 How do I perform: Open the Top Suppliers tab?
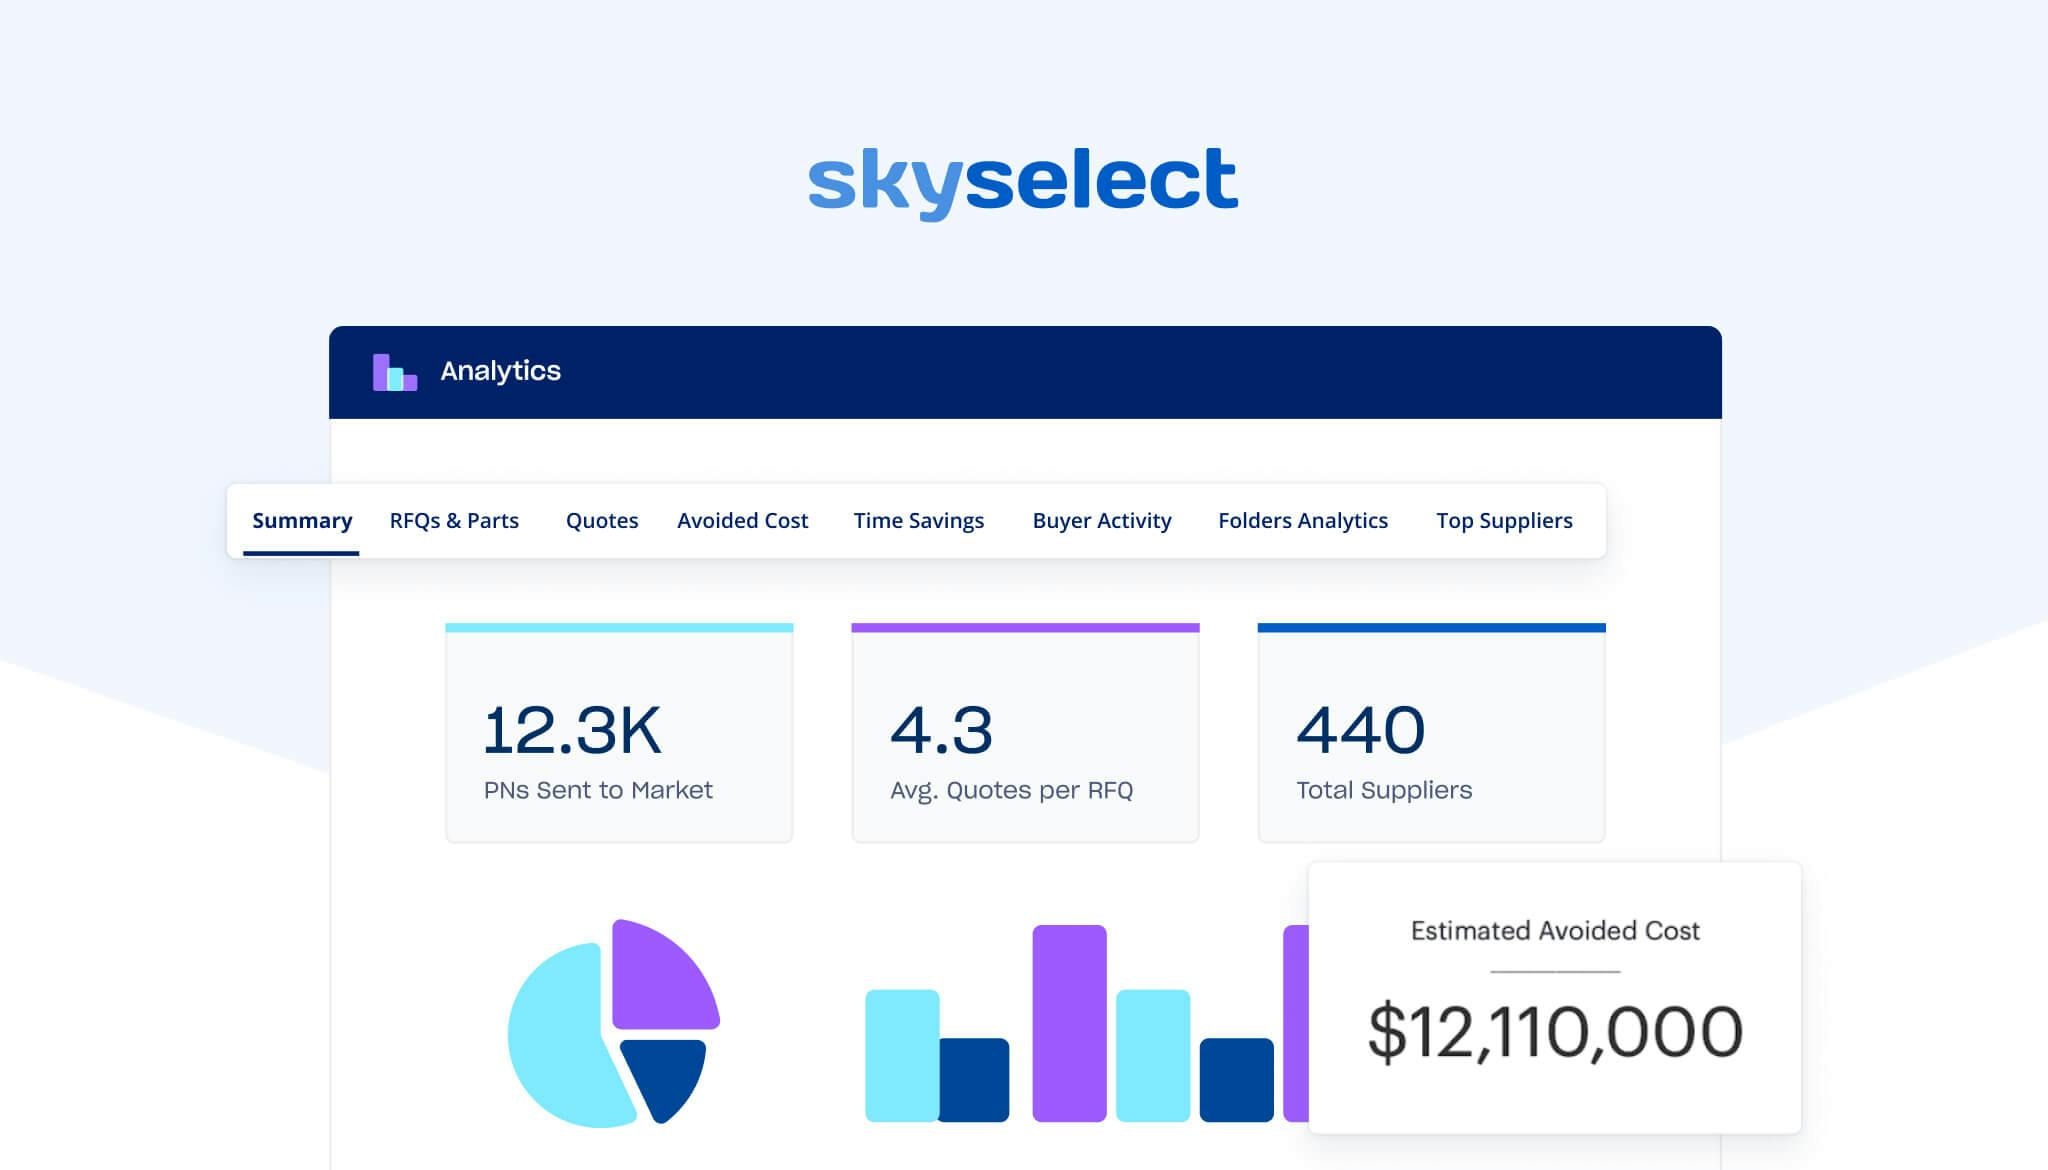coord(1504,521)
